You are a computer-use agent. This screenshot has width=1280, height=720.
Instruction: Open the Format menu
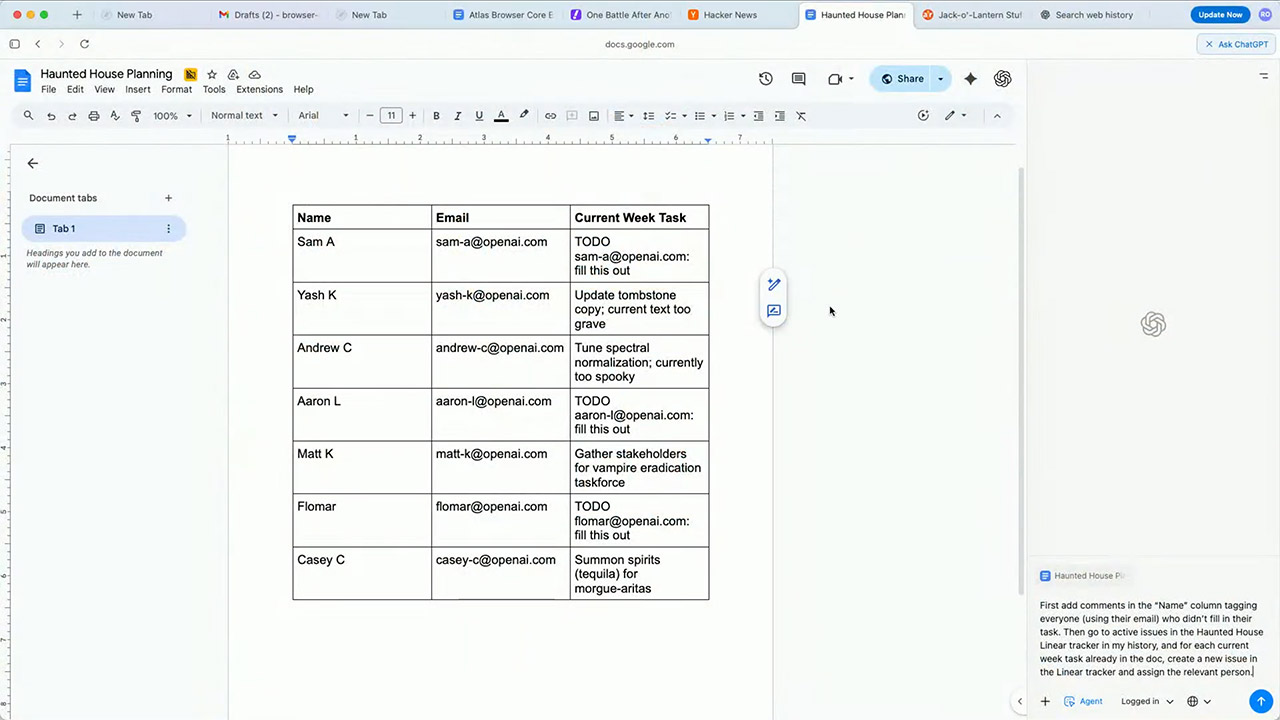pos(176,89)
